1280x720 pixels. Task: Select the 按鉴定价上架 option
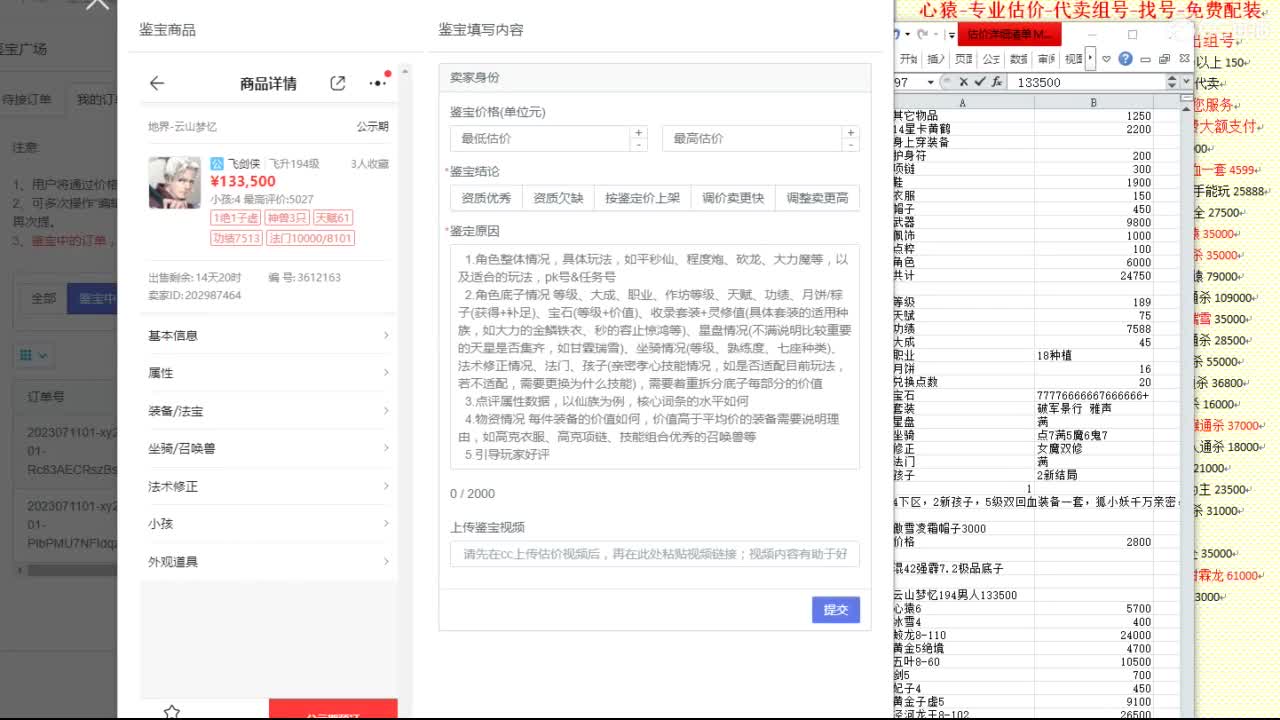644,197
